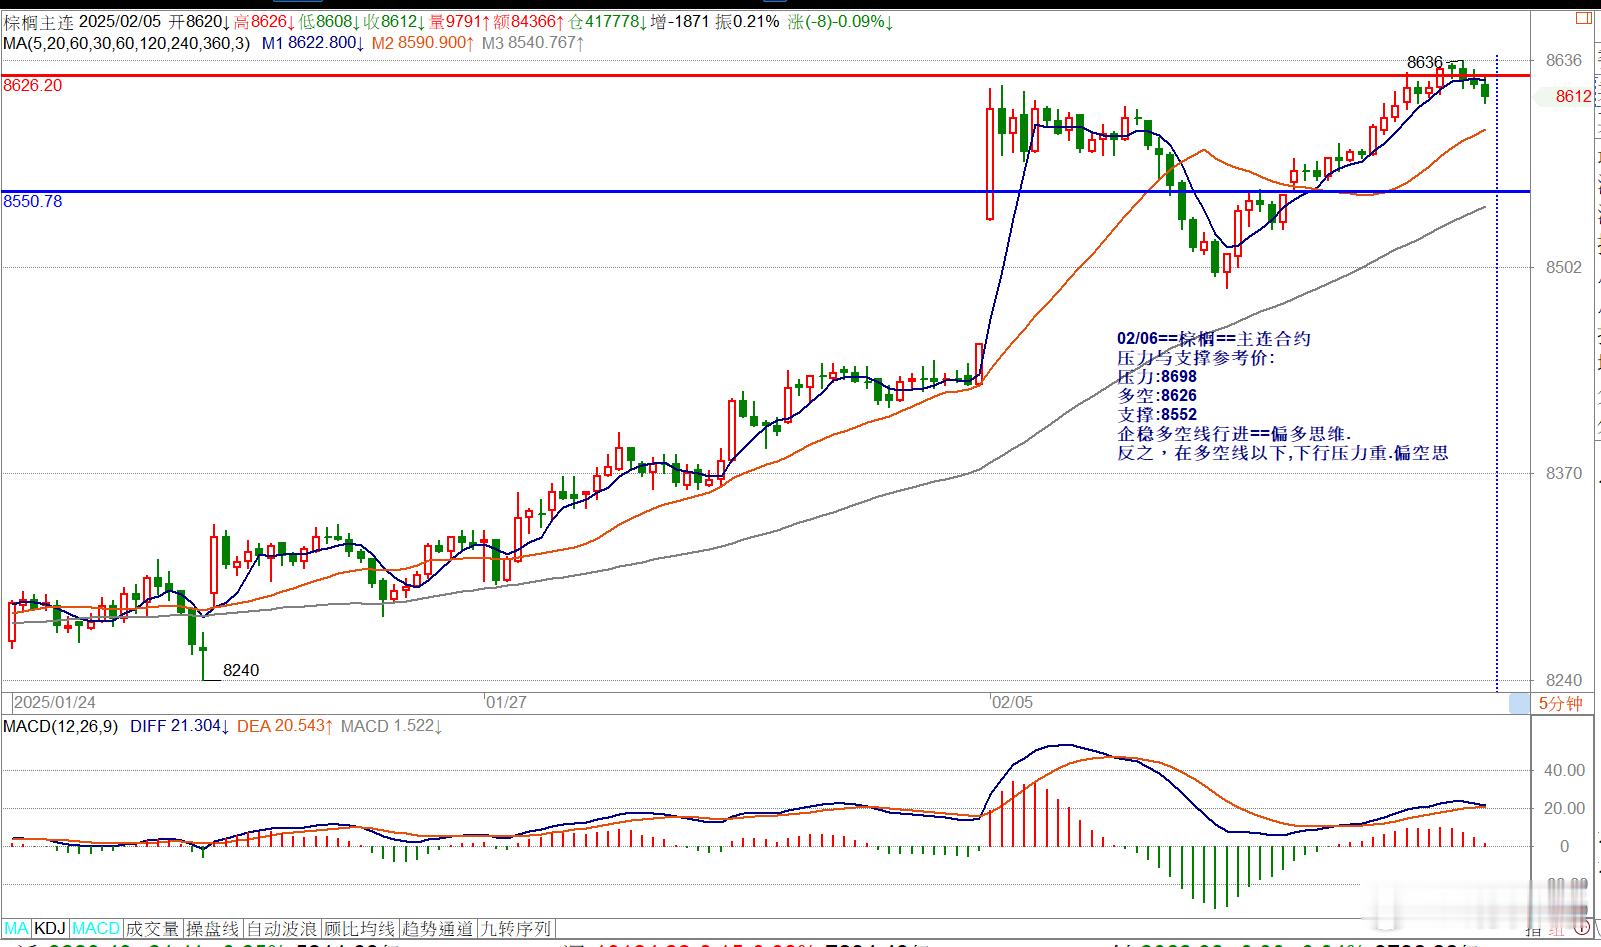Click the MA(5,20,60,30,60,120,240,360,3) parameters label
1601x947 pixels.
pyautogui.click(x=128, y=43)
